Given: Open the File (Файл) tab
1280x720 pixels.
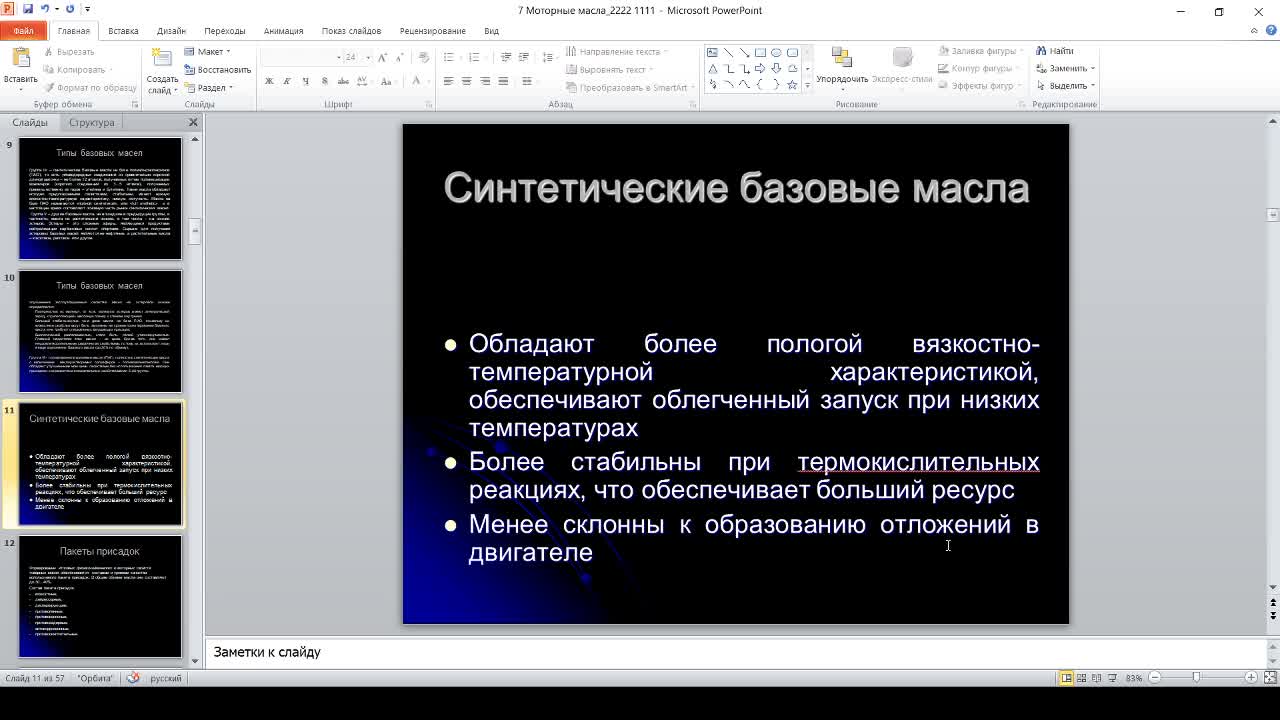Looking at the screenshot, I should 23,31.
